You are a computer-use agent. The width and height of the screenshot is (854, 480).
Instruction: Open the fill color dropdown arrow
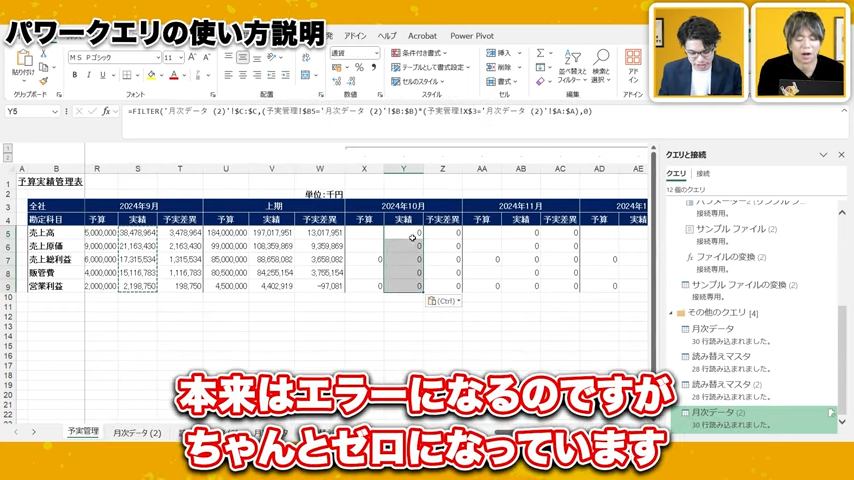161,75
